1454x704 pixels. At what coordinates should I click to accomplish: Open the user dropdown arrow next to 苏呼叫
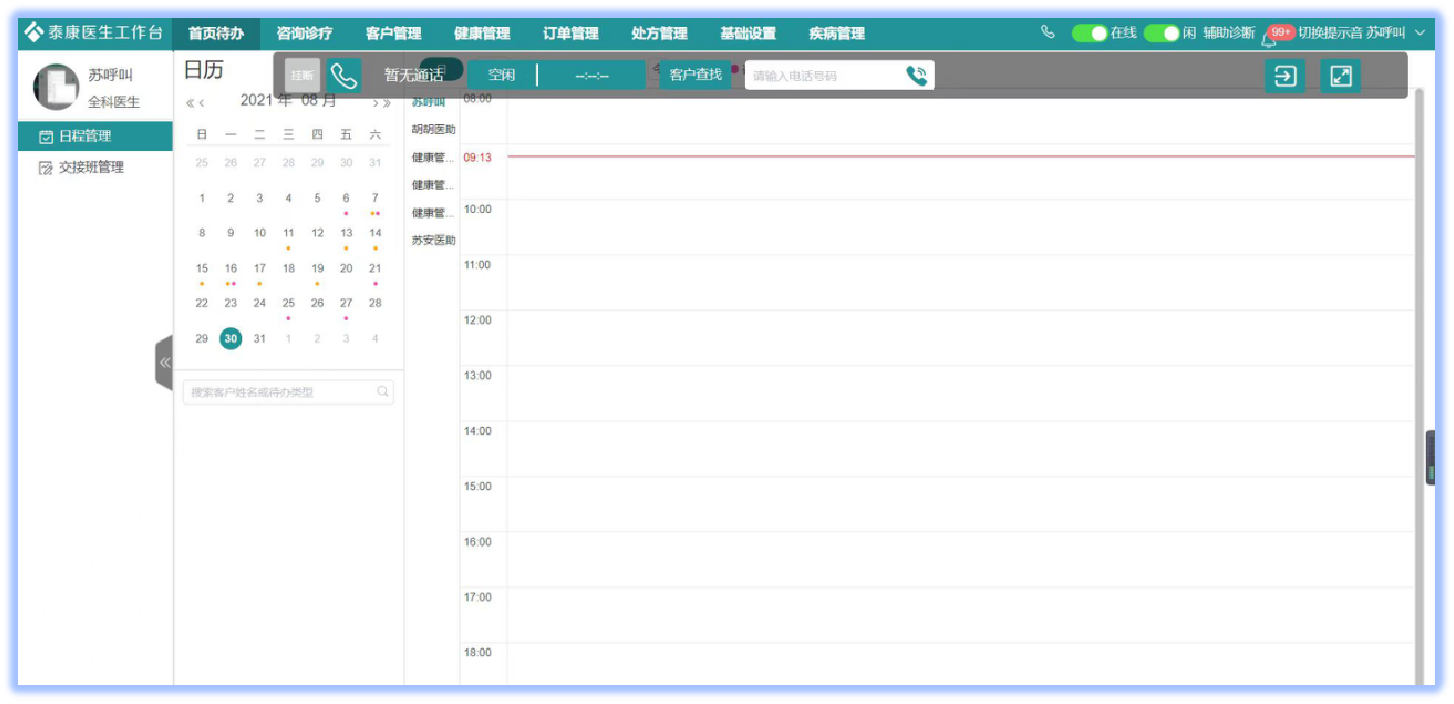(x=1420, y=33)
